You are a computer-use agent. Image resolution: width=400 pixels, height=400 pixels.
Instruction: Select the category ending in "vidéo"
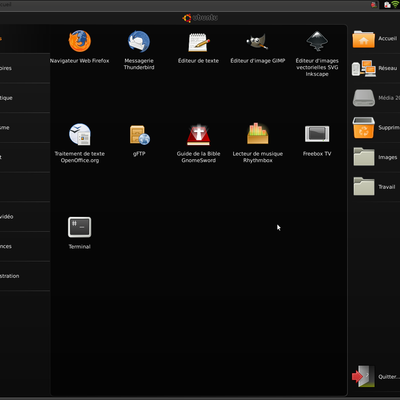(x=25, y=217)
